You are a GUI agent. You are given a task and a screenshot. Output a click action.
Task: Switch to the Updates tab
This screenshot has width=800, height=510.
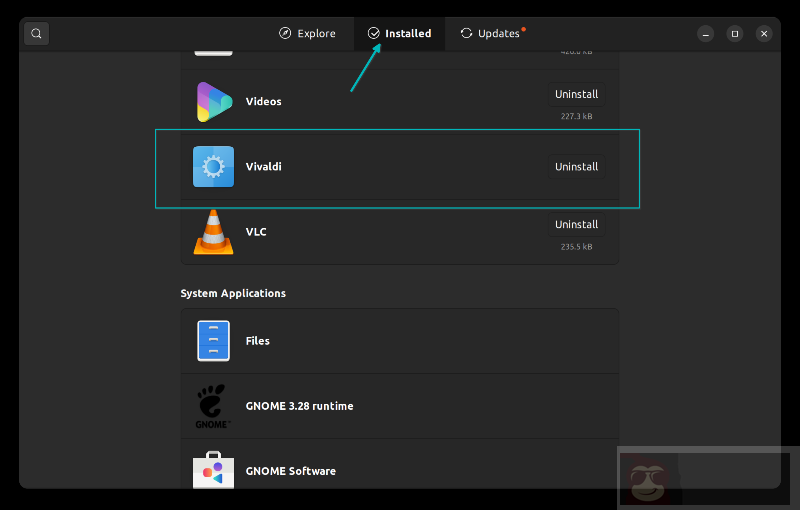tap(492, 34)
